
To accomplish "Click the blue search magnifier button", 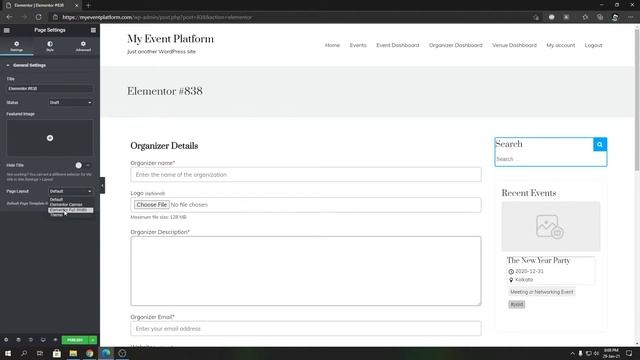I will 600,144.
